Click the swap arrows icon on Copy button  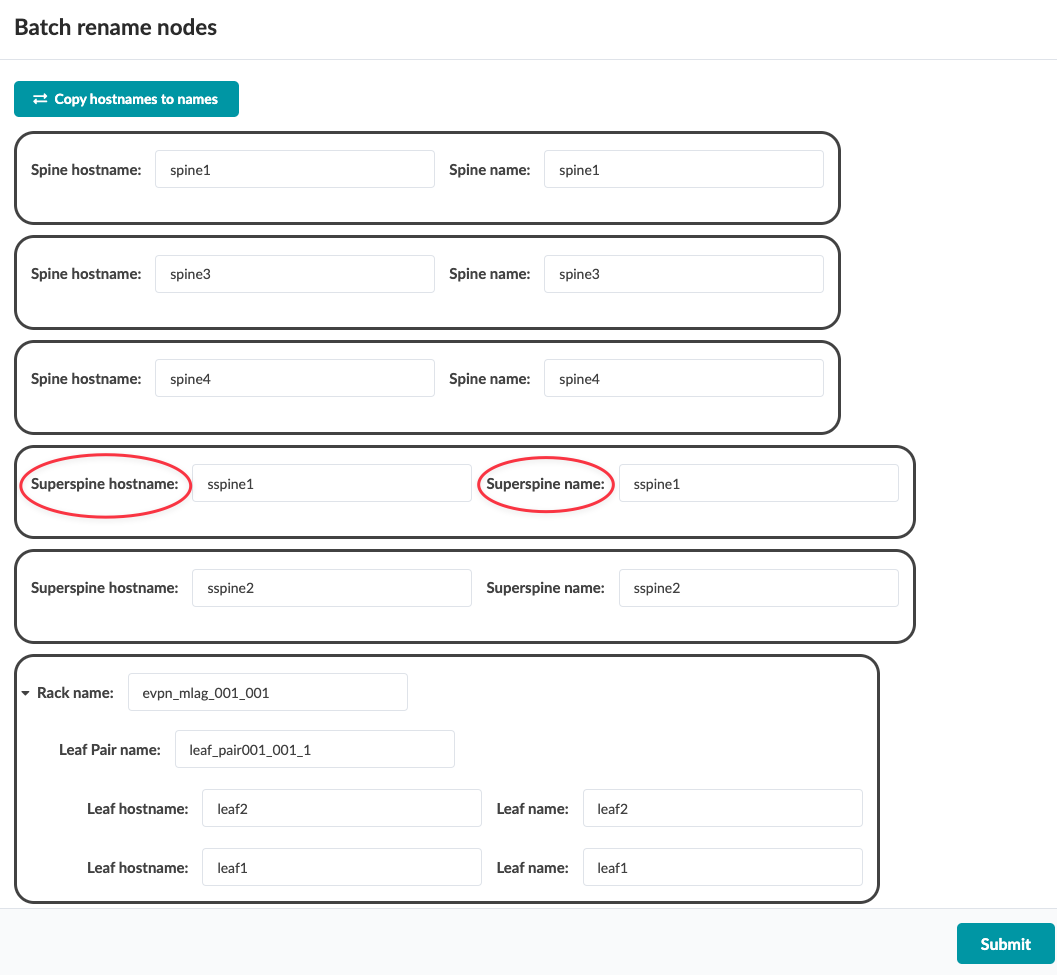point(40,99)
